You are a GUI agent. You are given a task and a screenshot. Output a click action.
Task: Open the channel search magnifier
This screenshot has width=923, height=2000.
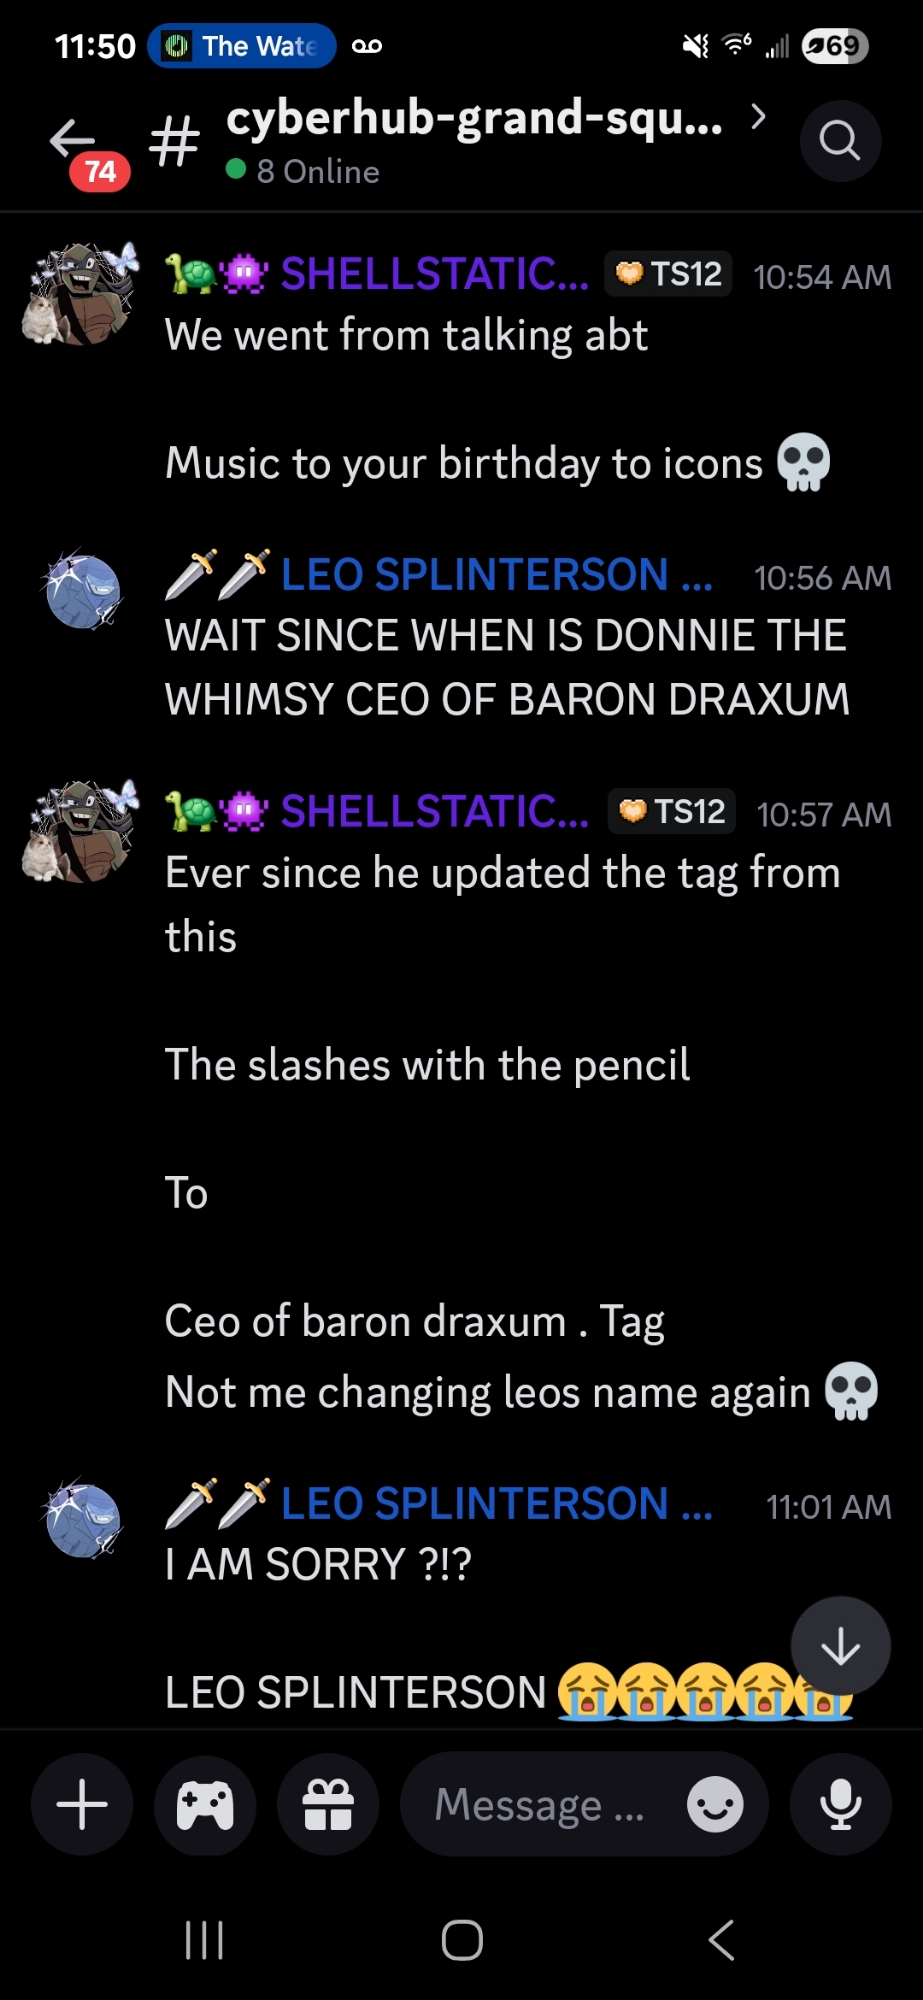(840, 141)
